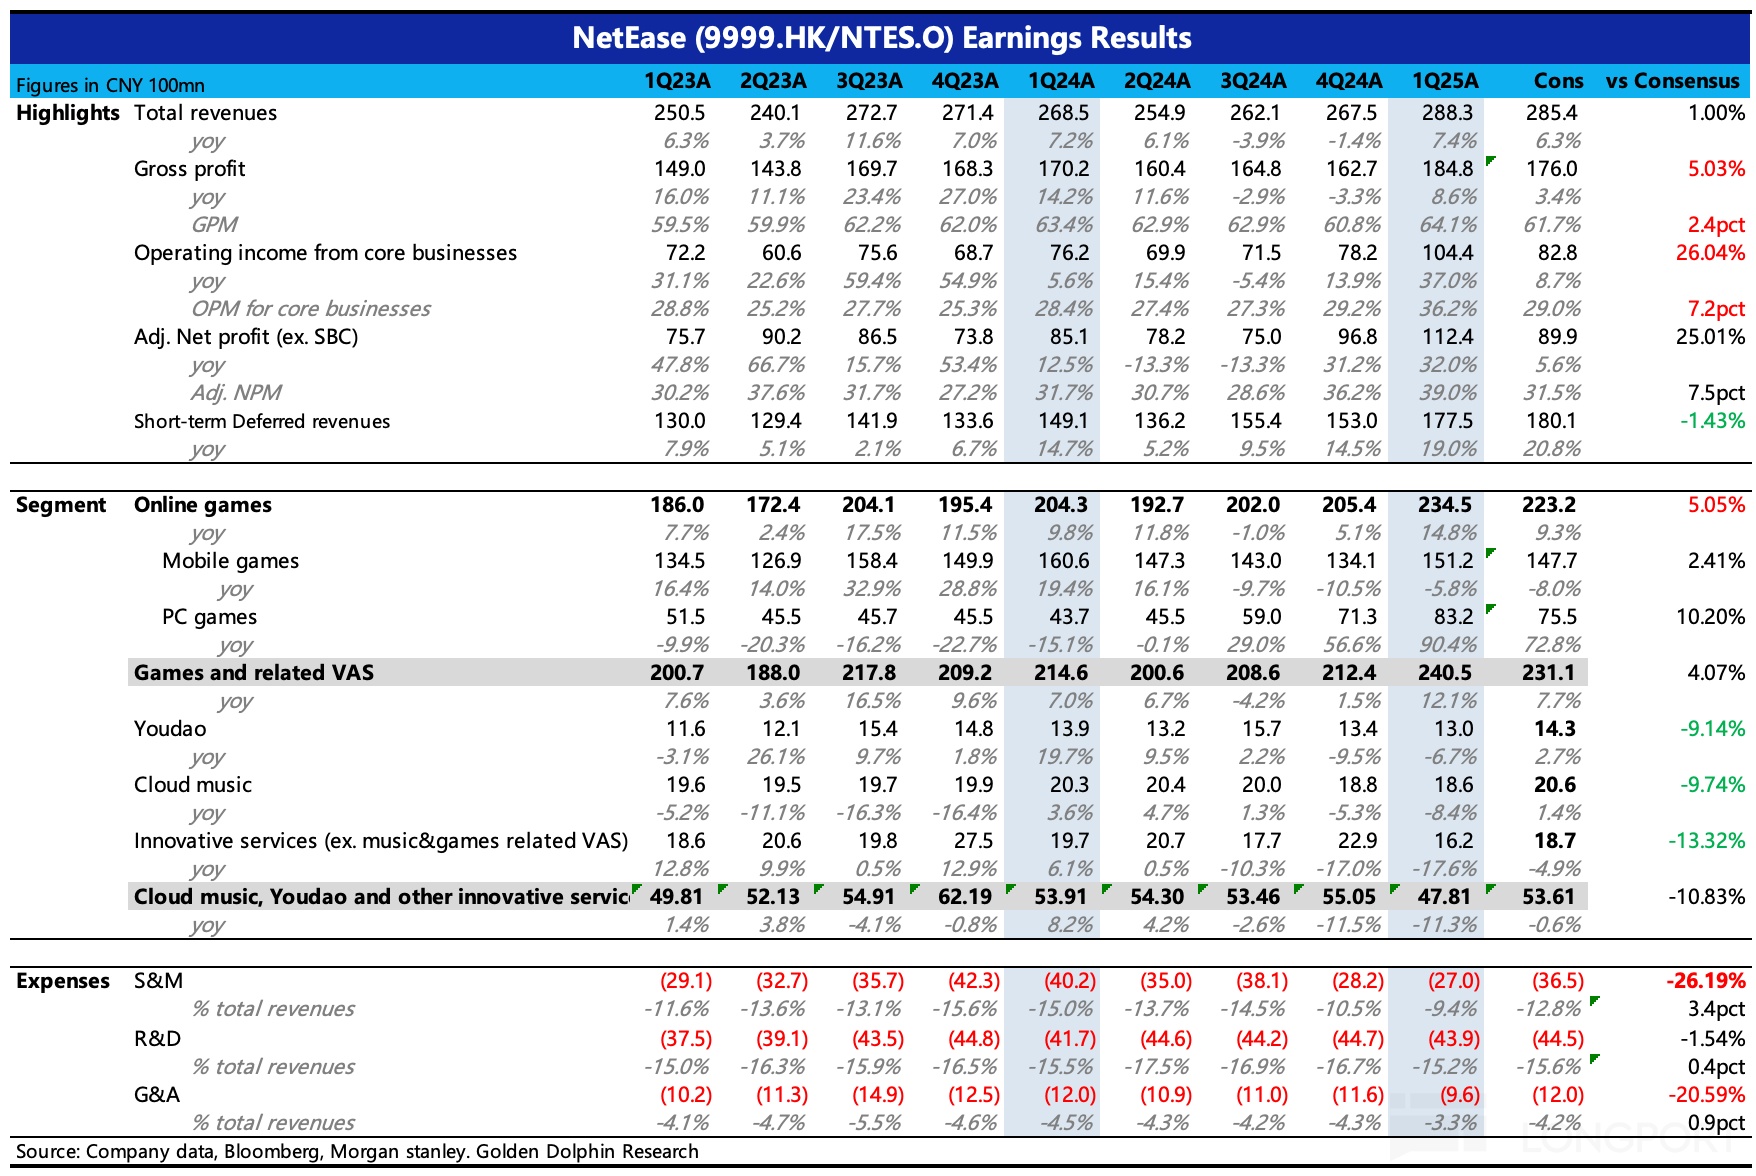The width and height of the screenshot is (1756, 1176).
Task: Click 1Q25A total revenues value 288.3
Action: pyautogui.click(x=1447, y=113)
